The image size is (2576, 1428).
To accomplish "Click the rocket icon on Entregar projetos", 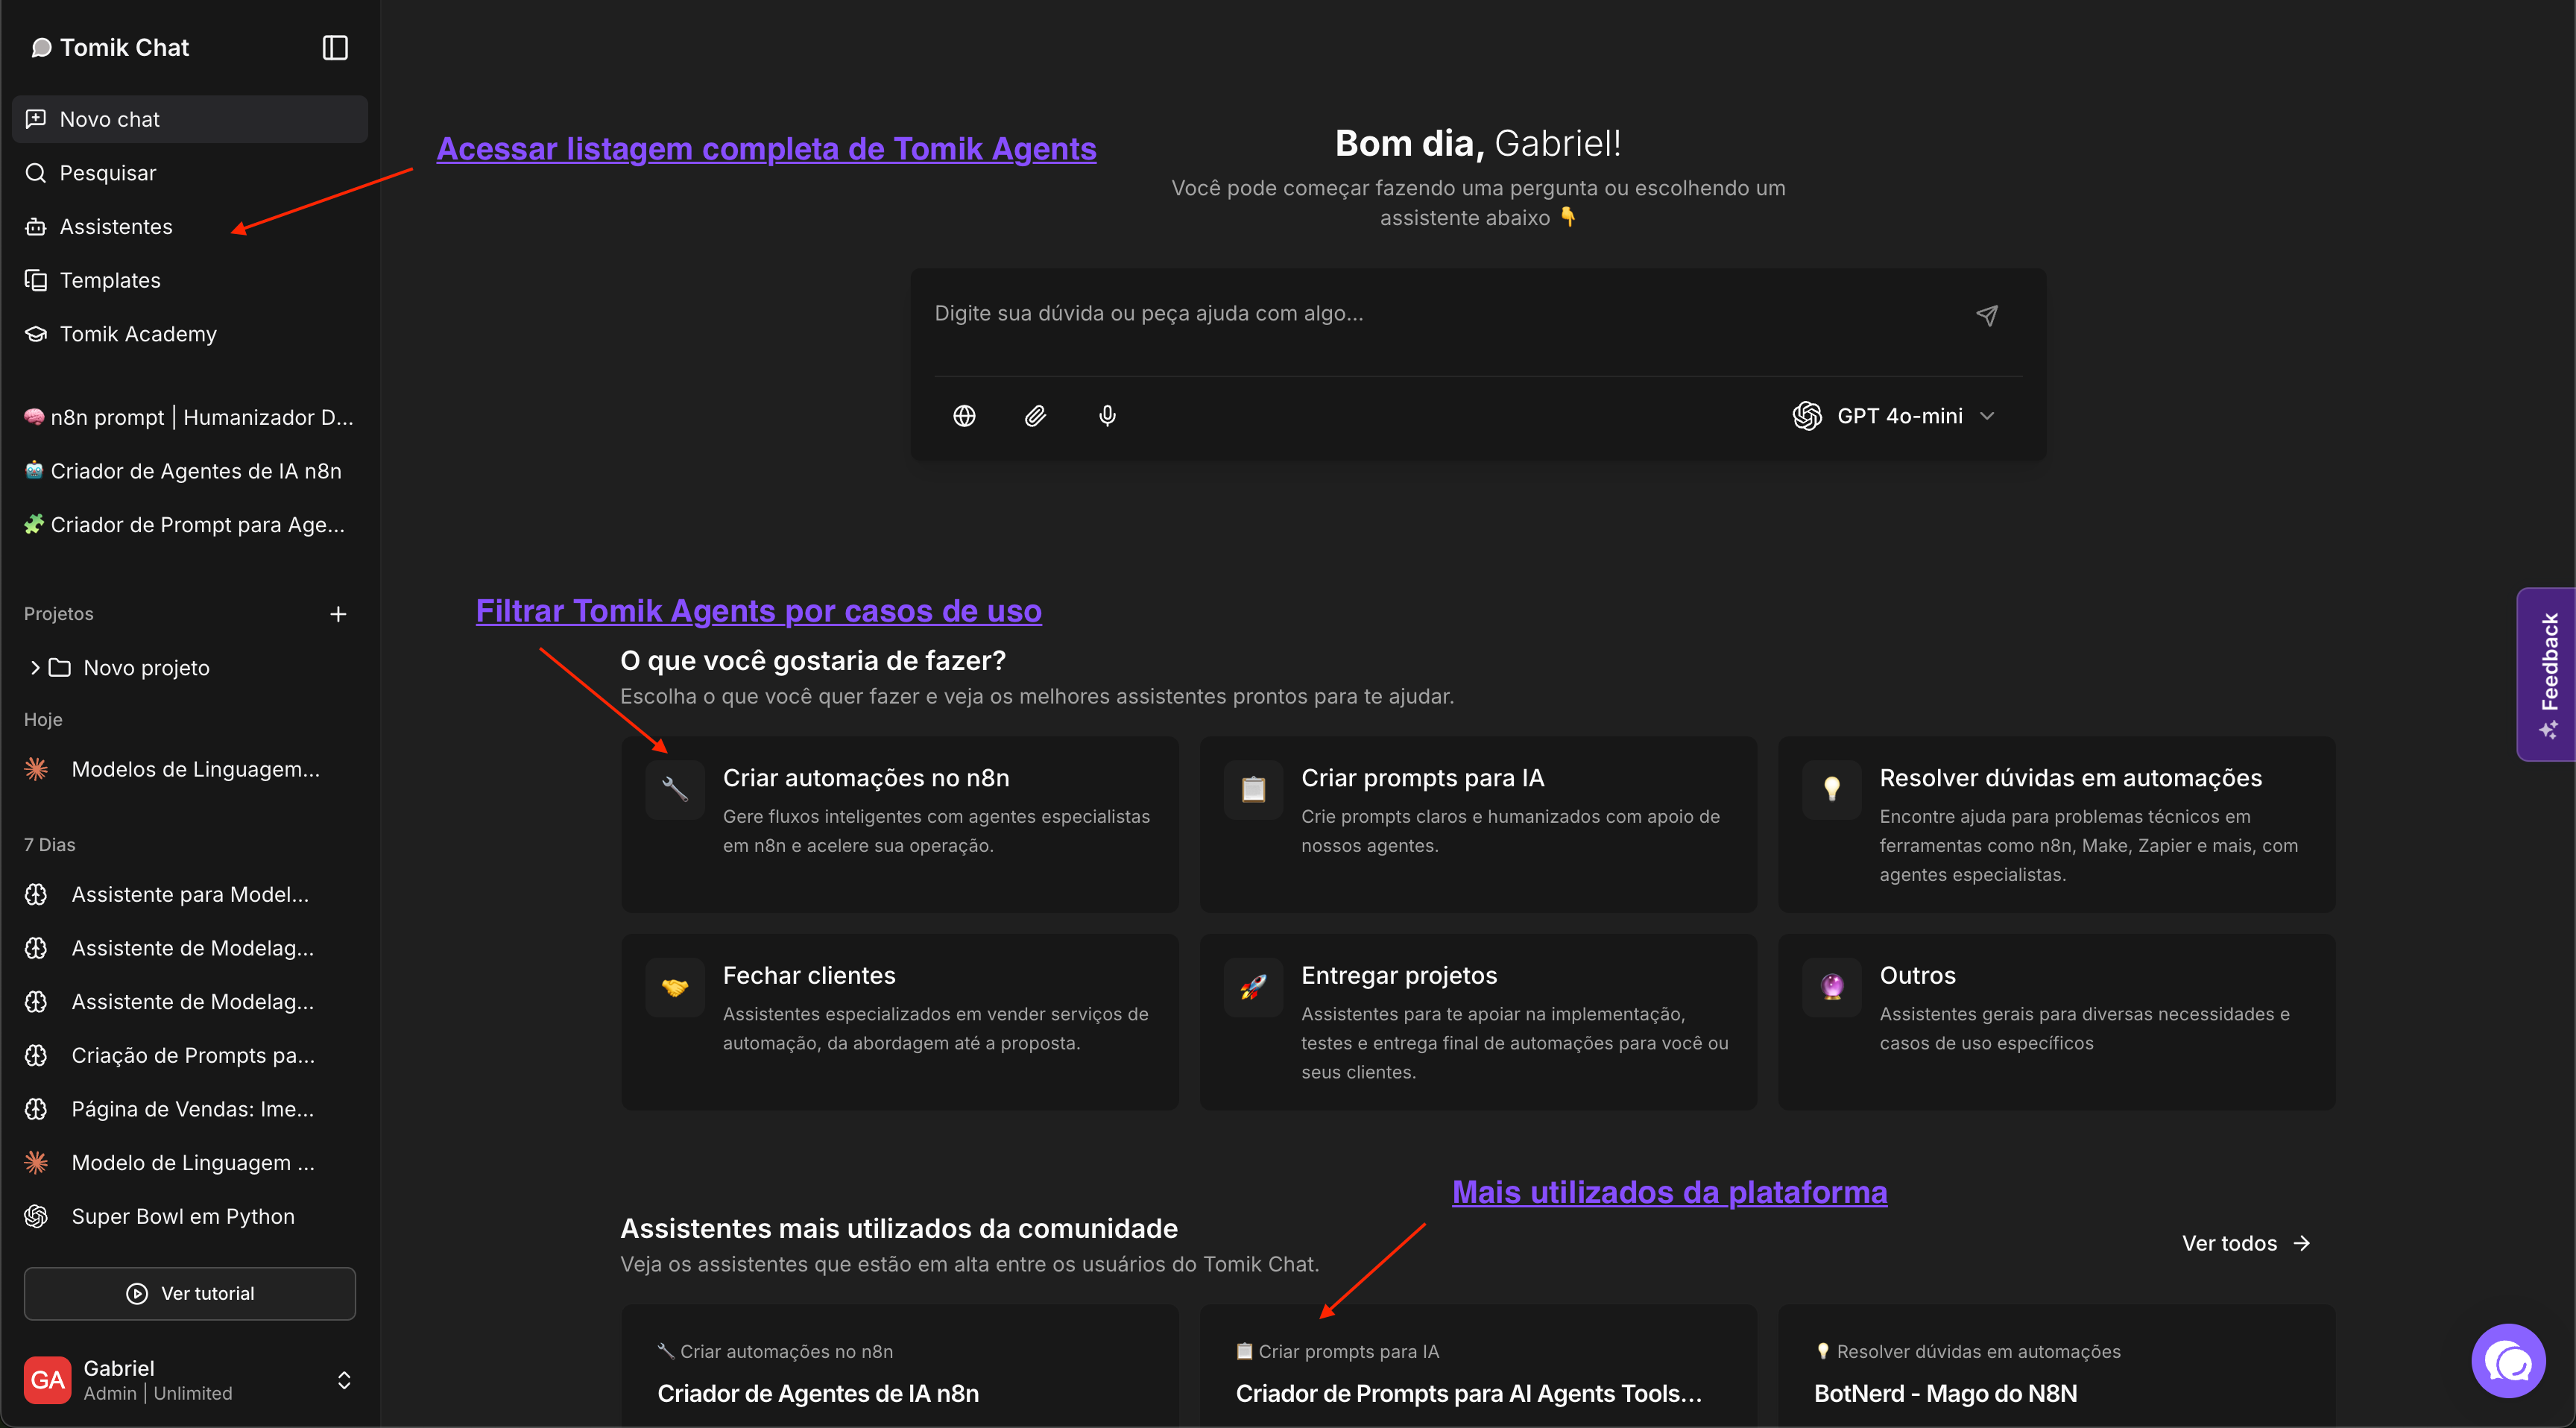I will [x=1253, y=987].
